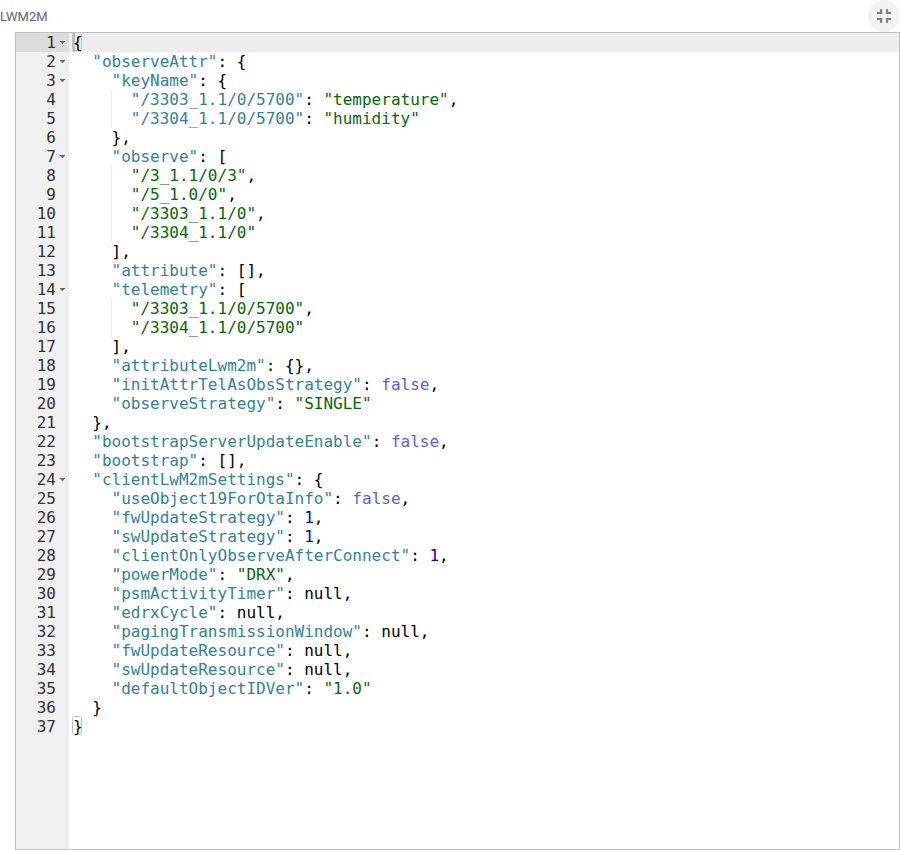Click line number 37 in the gutter
Viewport: 900px width, 850px height.
46,726
